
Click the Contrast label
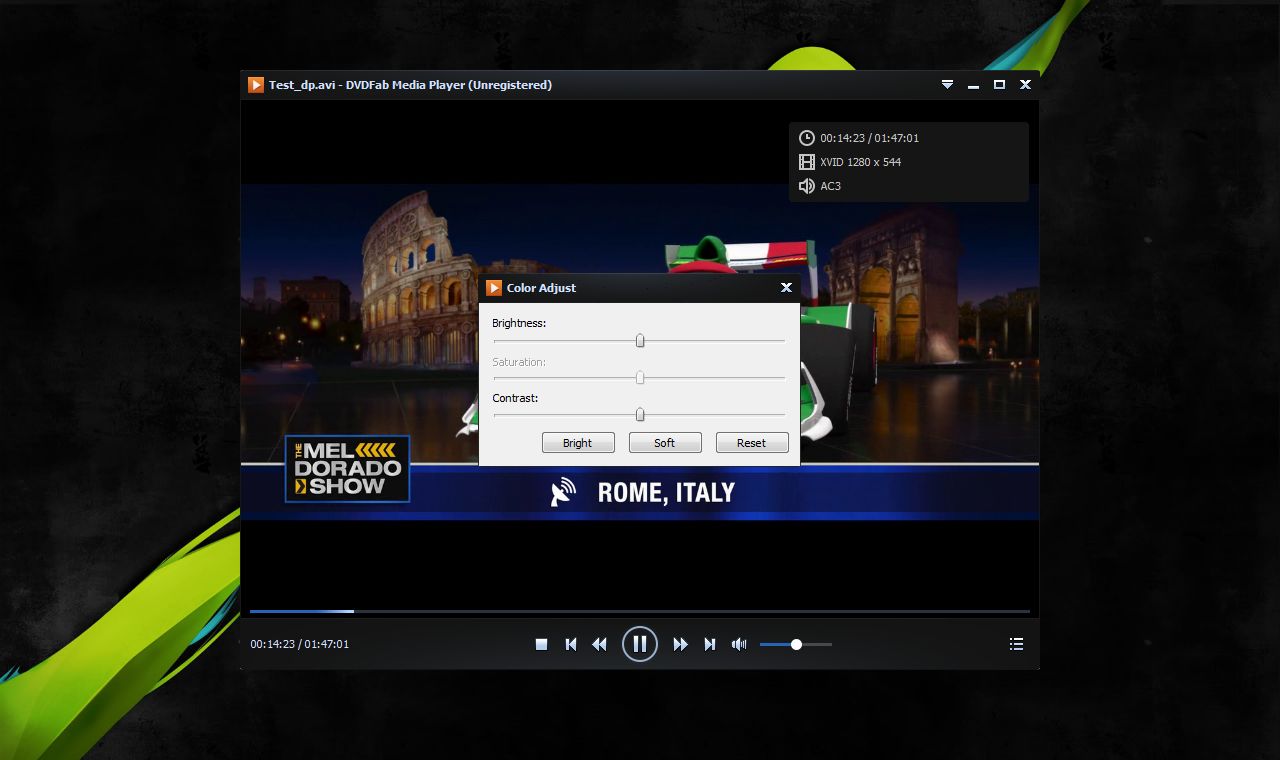click(x=515, y=398)
